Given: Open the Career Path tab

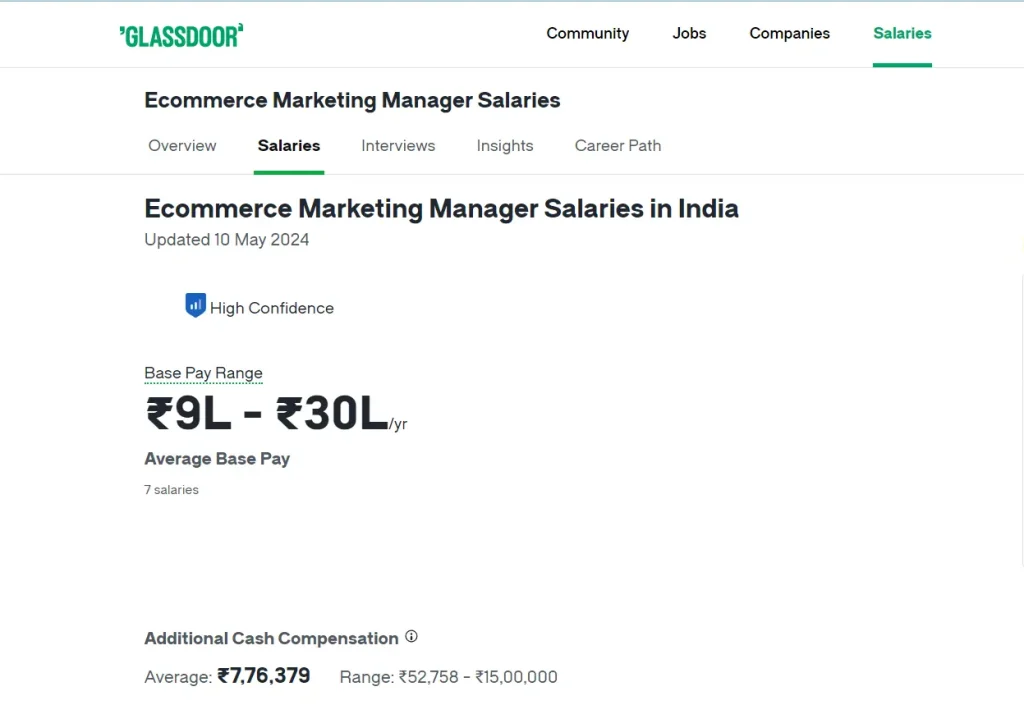Looking at the screenshot, I should (617, 146).
